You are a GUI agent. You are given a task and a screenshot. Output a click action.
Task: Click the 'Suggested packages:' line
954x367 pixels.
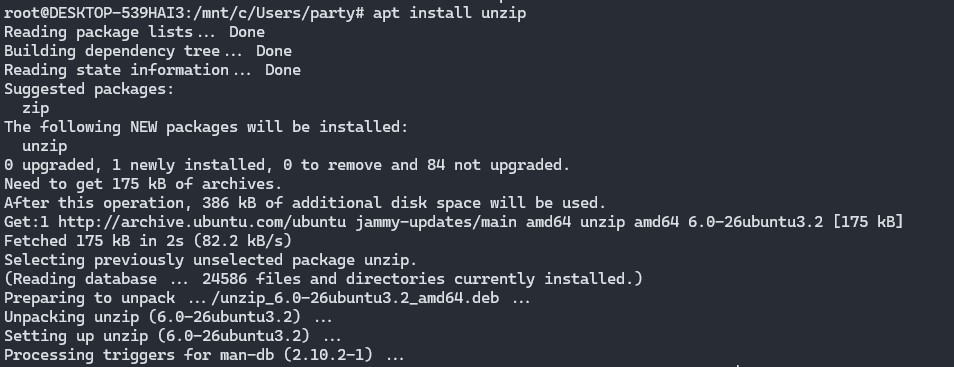click(89, 89)
